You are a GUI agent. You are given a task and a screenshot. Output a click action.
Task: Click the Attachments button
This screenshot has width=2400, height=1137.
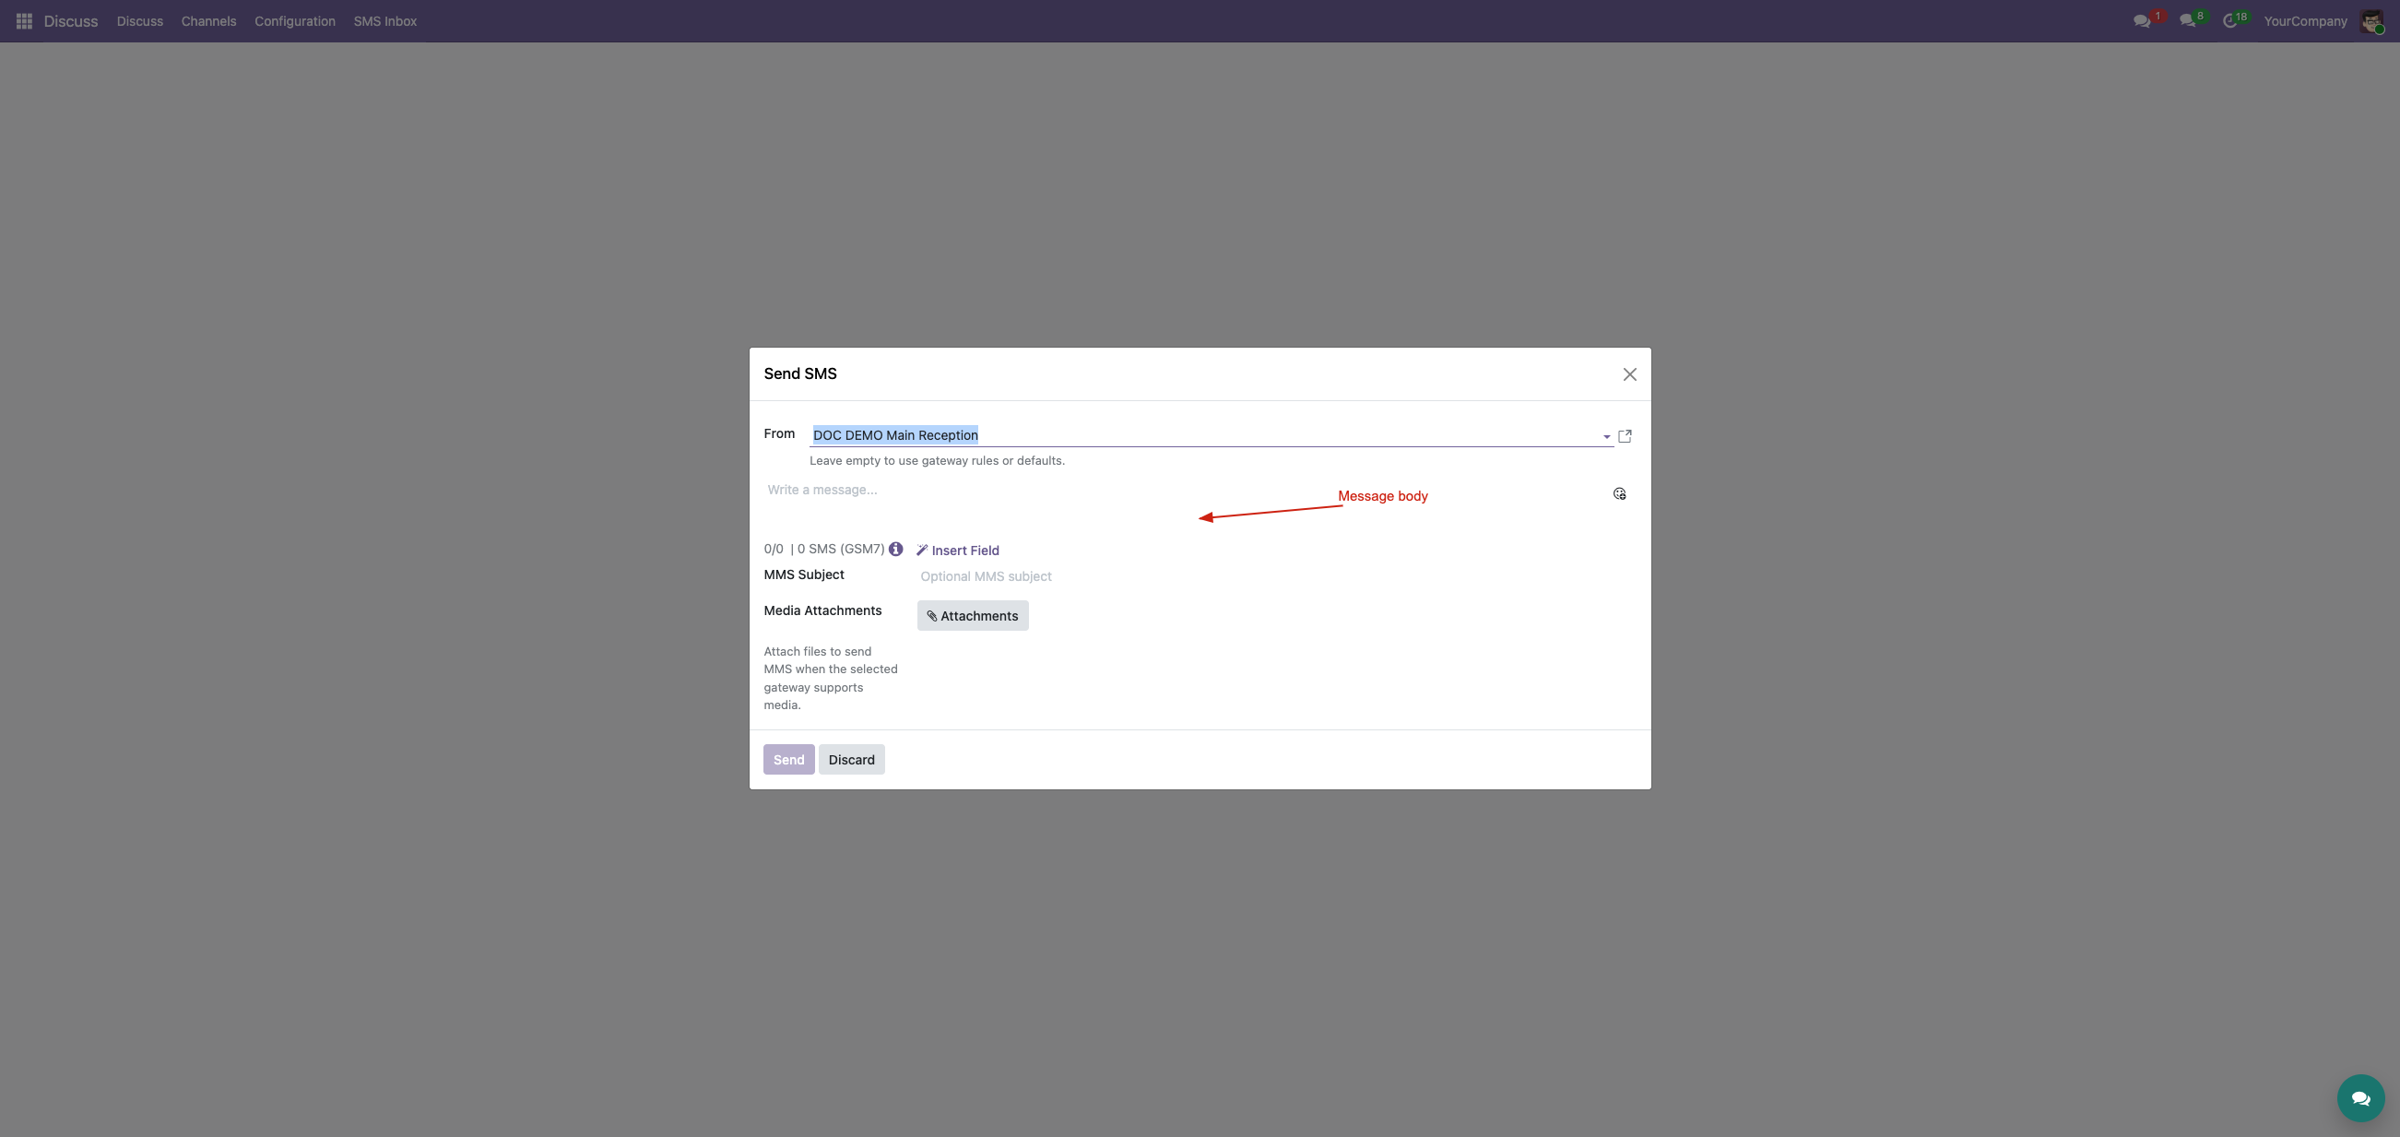click(x=973, y=616)
